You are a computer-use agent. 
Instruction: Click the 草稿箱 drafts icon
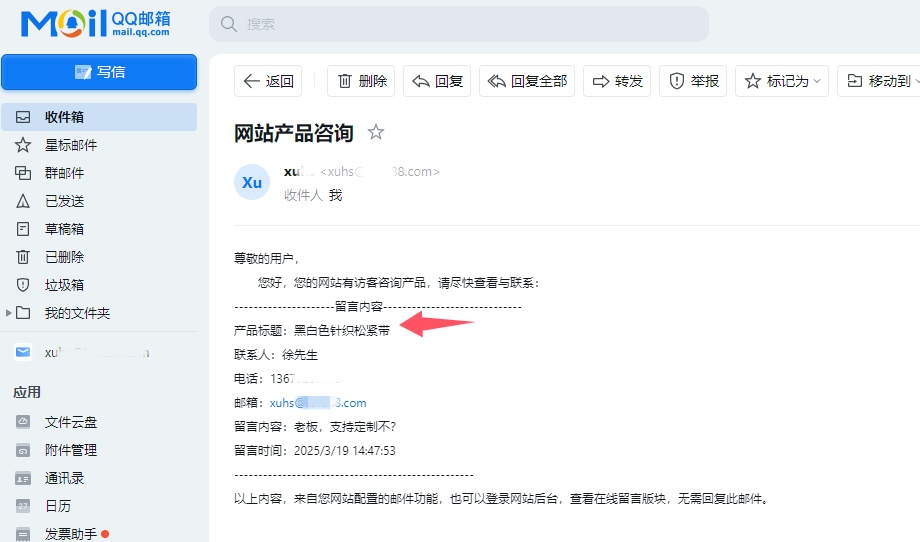23,229
